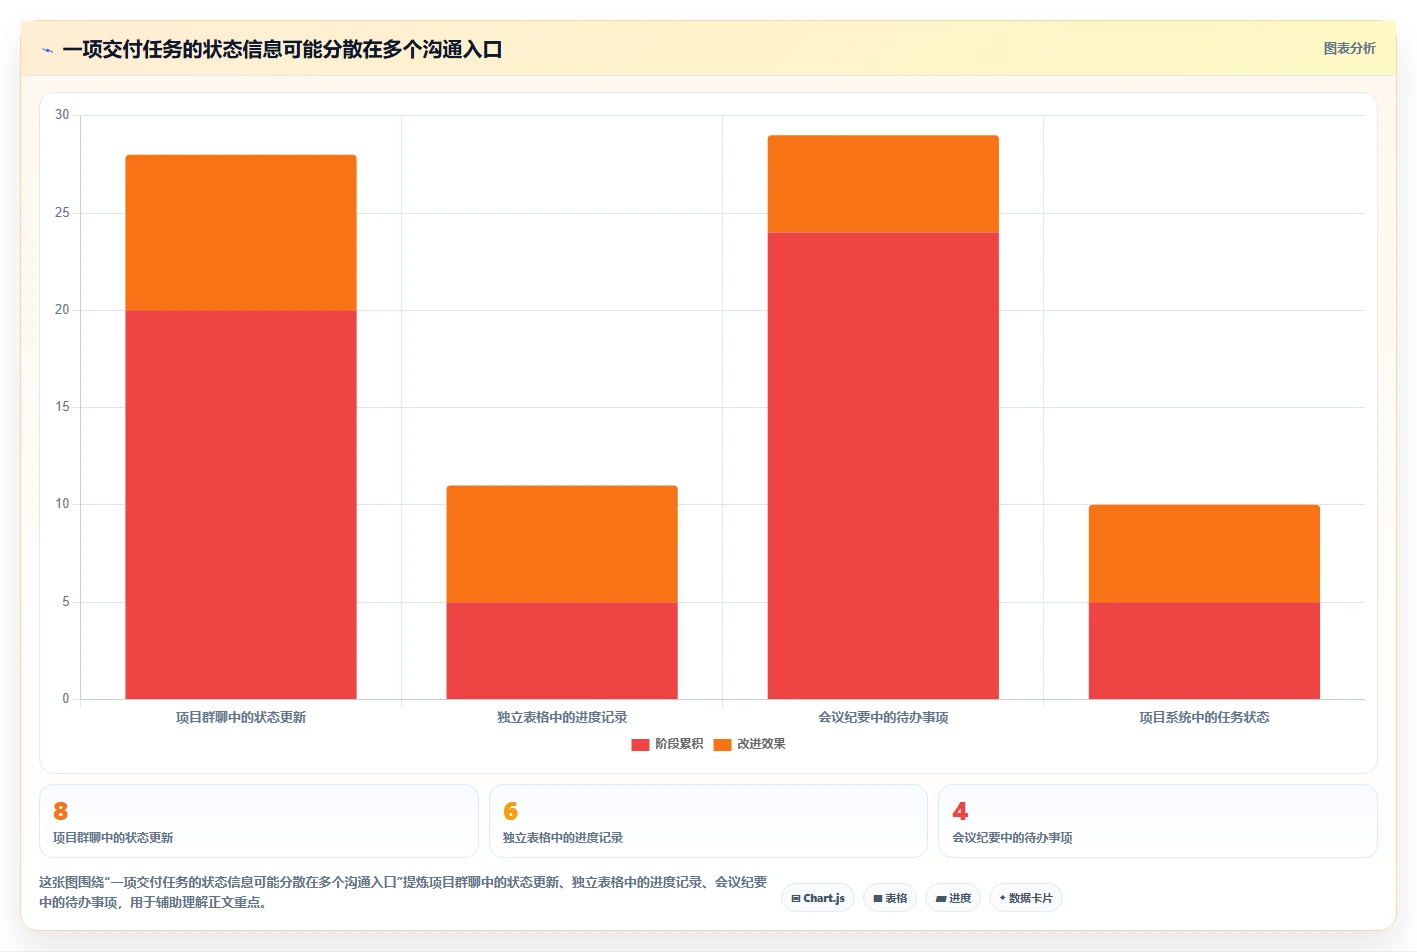Viewport: 1417px width, 952px height.
Task: Click the red bar segment for 项目群聊中的状态更新
Action: 241,505
